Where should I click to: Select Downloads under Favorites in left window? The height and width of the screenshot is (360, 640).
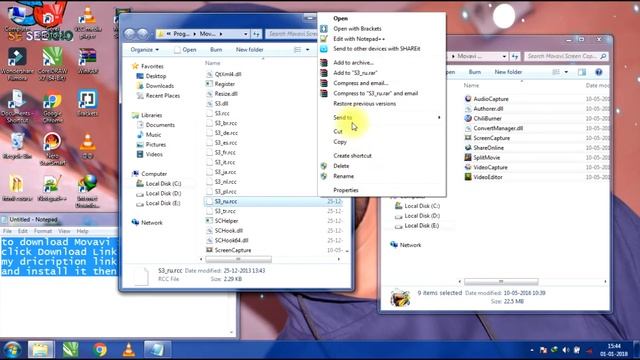(159, 86)
